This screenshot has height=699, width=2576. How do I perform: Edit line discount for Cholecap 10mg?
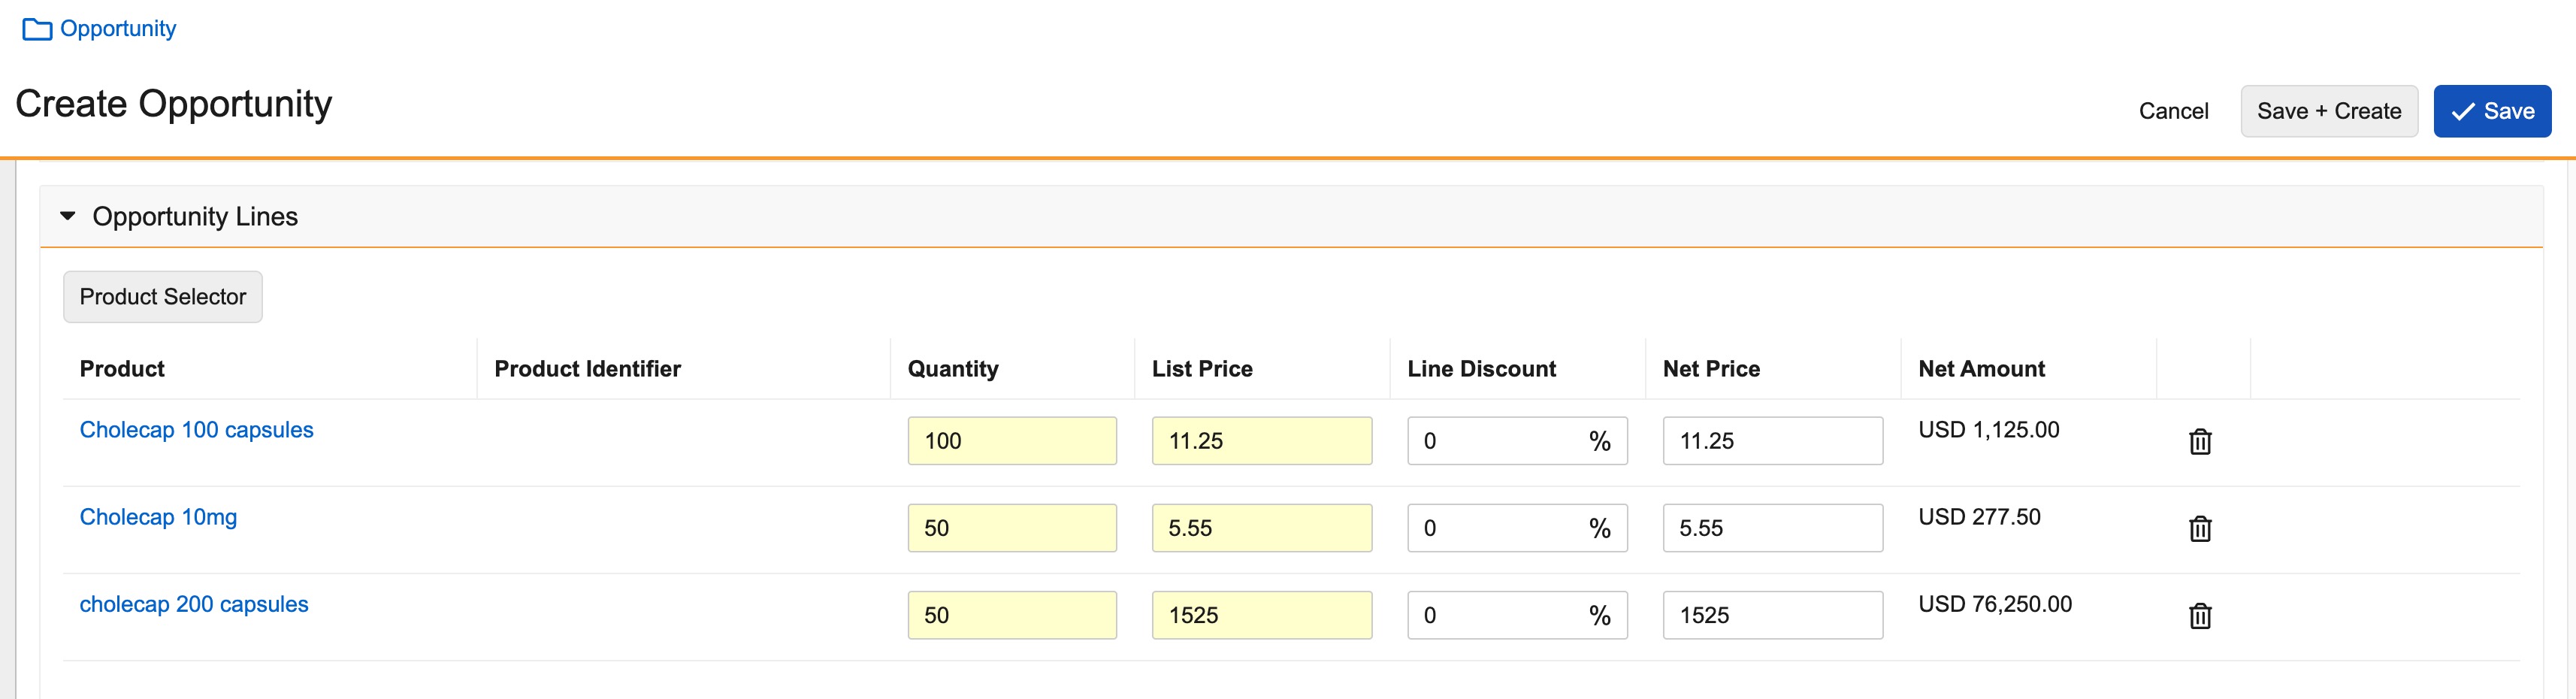click(x=1495, y=528)
